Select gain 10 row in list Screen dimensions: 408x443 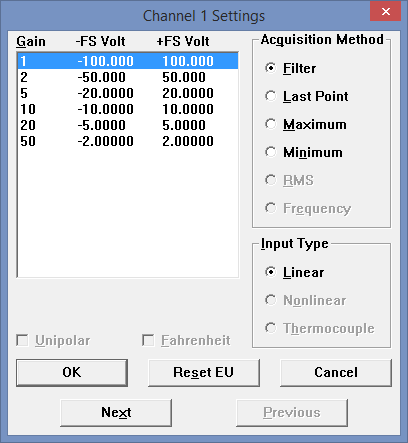coord(128,109)
